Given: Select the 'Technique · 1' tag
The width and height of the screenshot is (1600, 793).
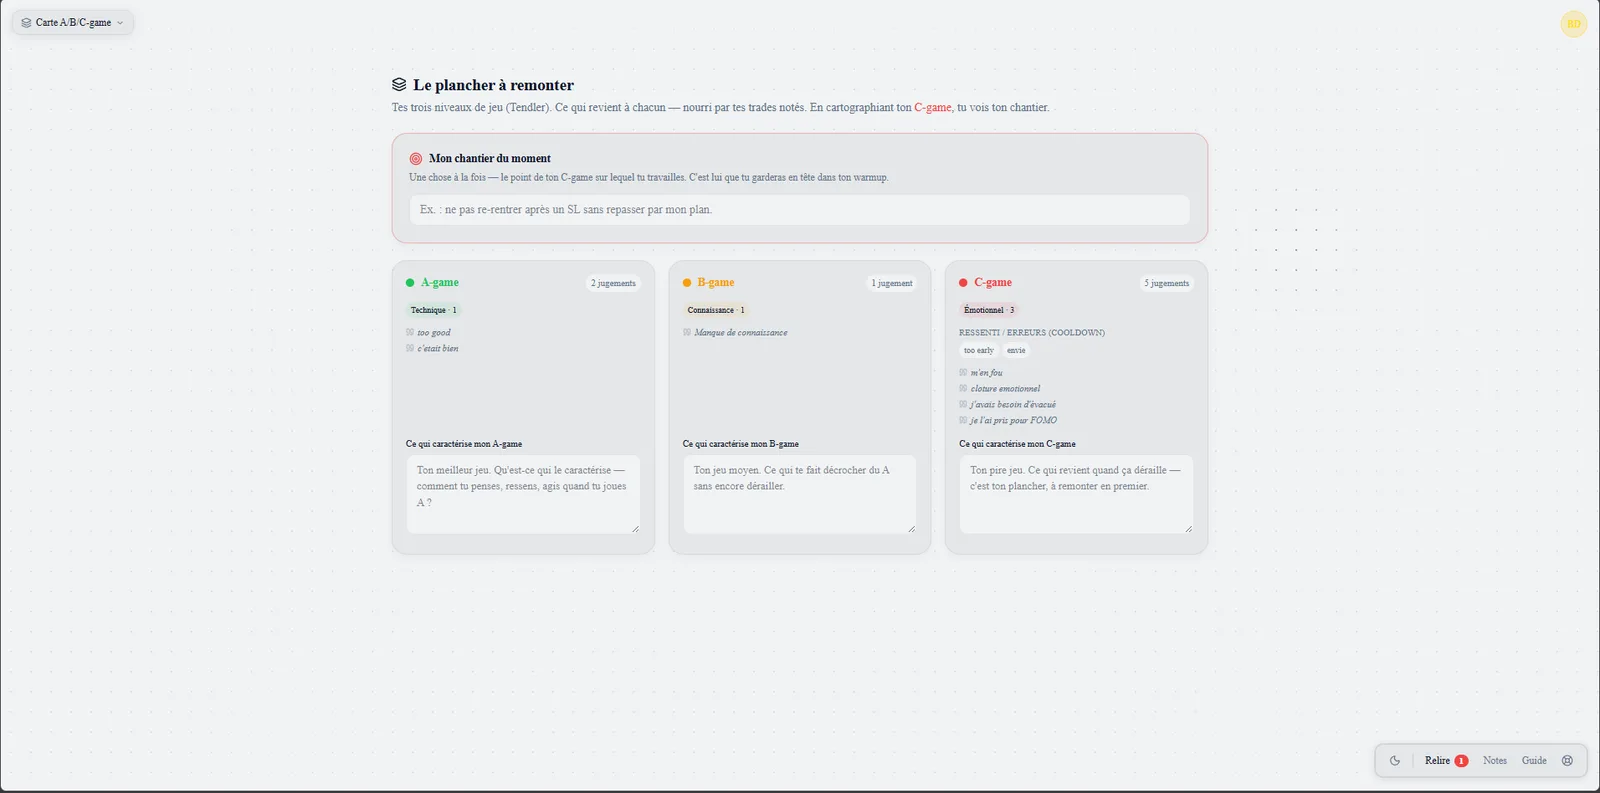Looking at the screenshot, I should click(434, 310).
